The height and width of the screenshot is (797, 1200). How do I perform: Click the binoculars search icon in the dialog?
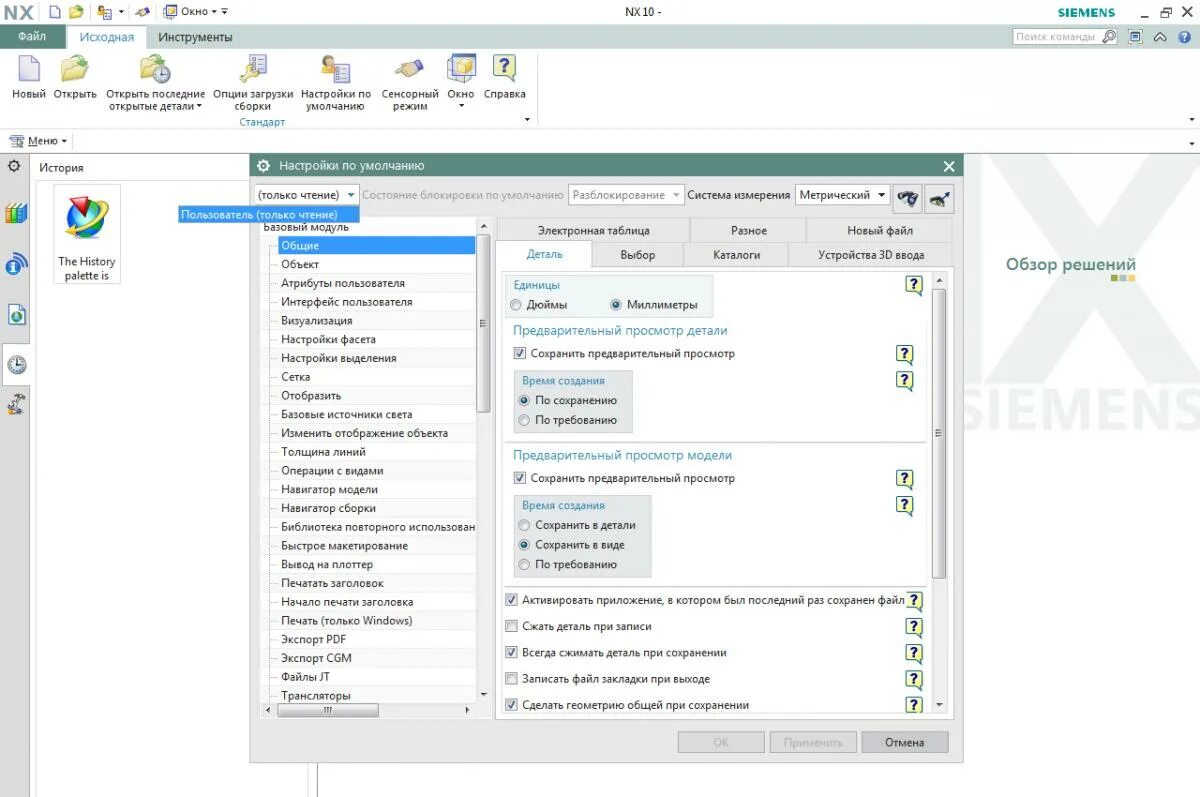(x=908, y=198)
